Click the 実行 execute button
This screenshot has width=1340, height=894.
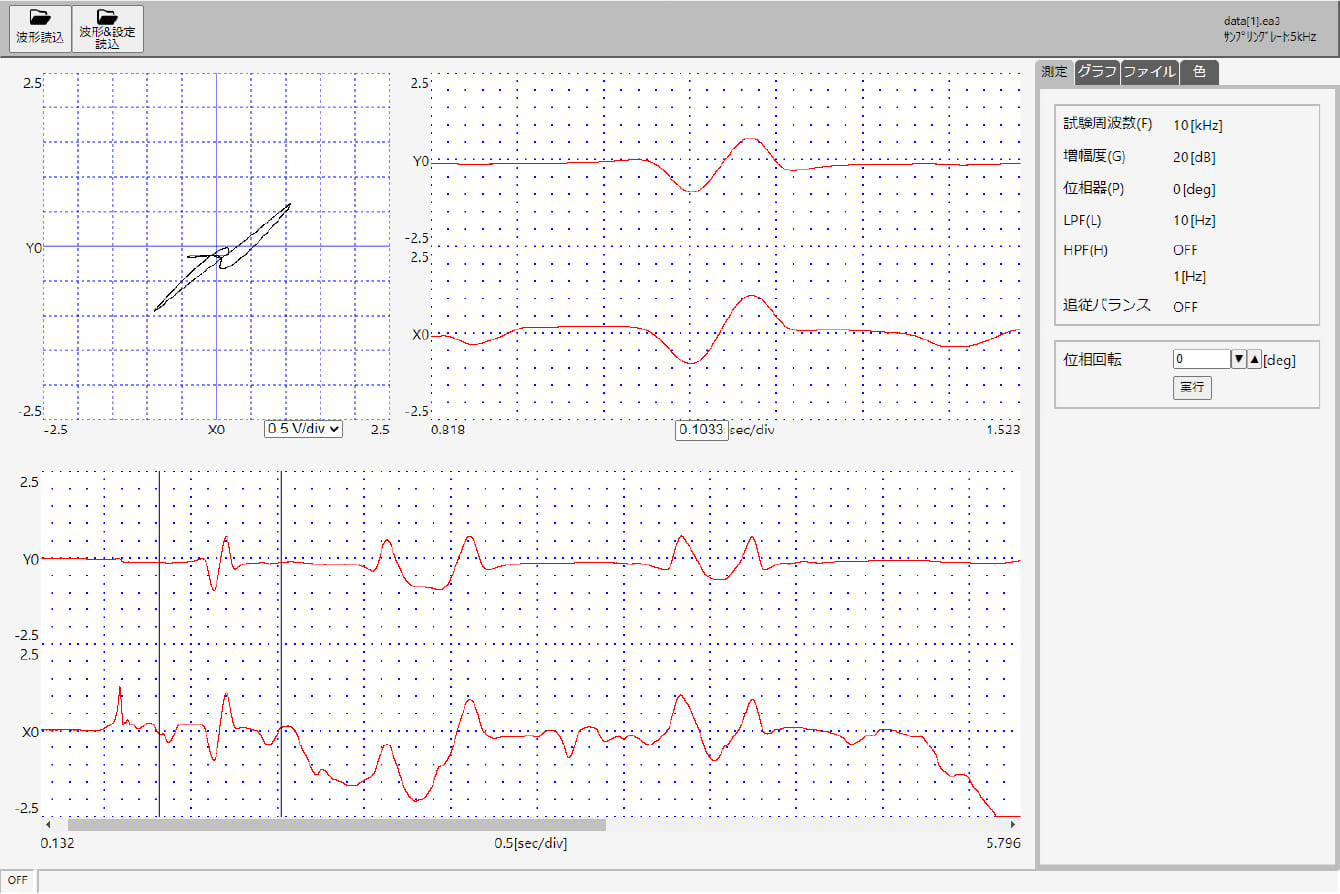click(x=1192, y=387)
